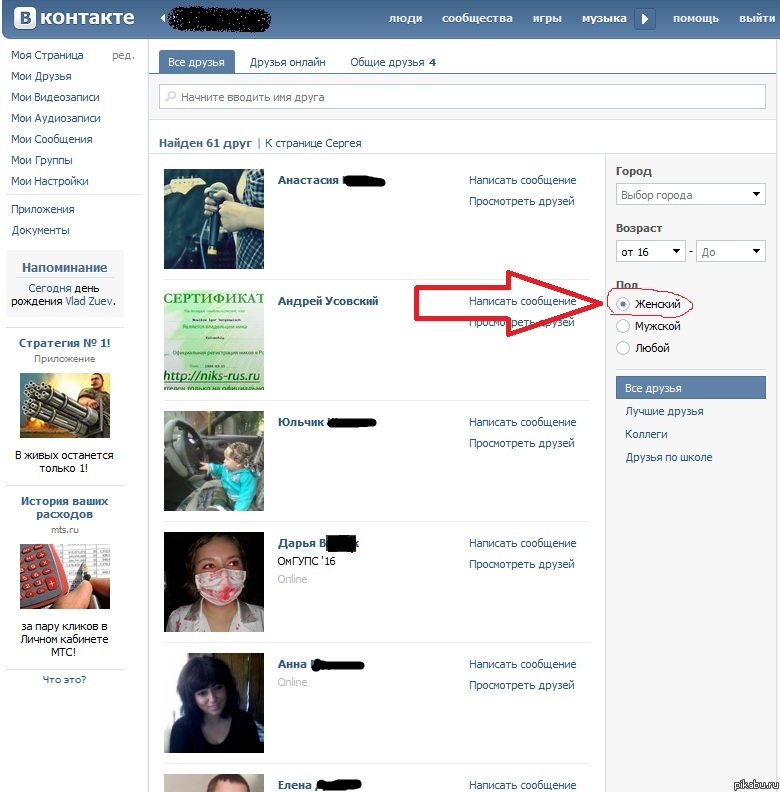Select the Лучшие друзья friend list

coord(664,411)
